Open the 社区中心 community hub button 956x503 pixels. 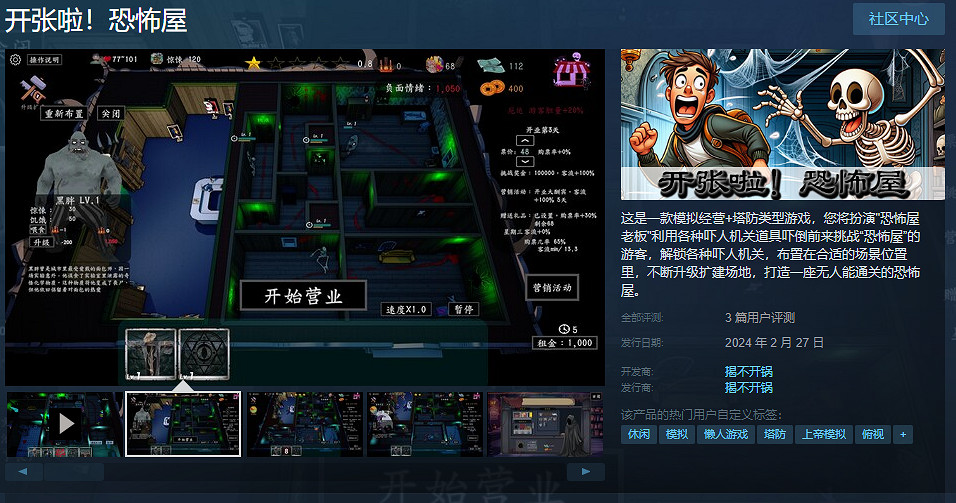[x=898, y=19]
